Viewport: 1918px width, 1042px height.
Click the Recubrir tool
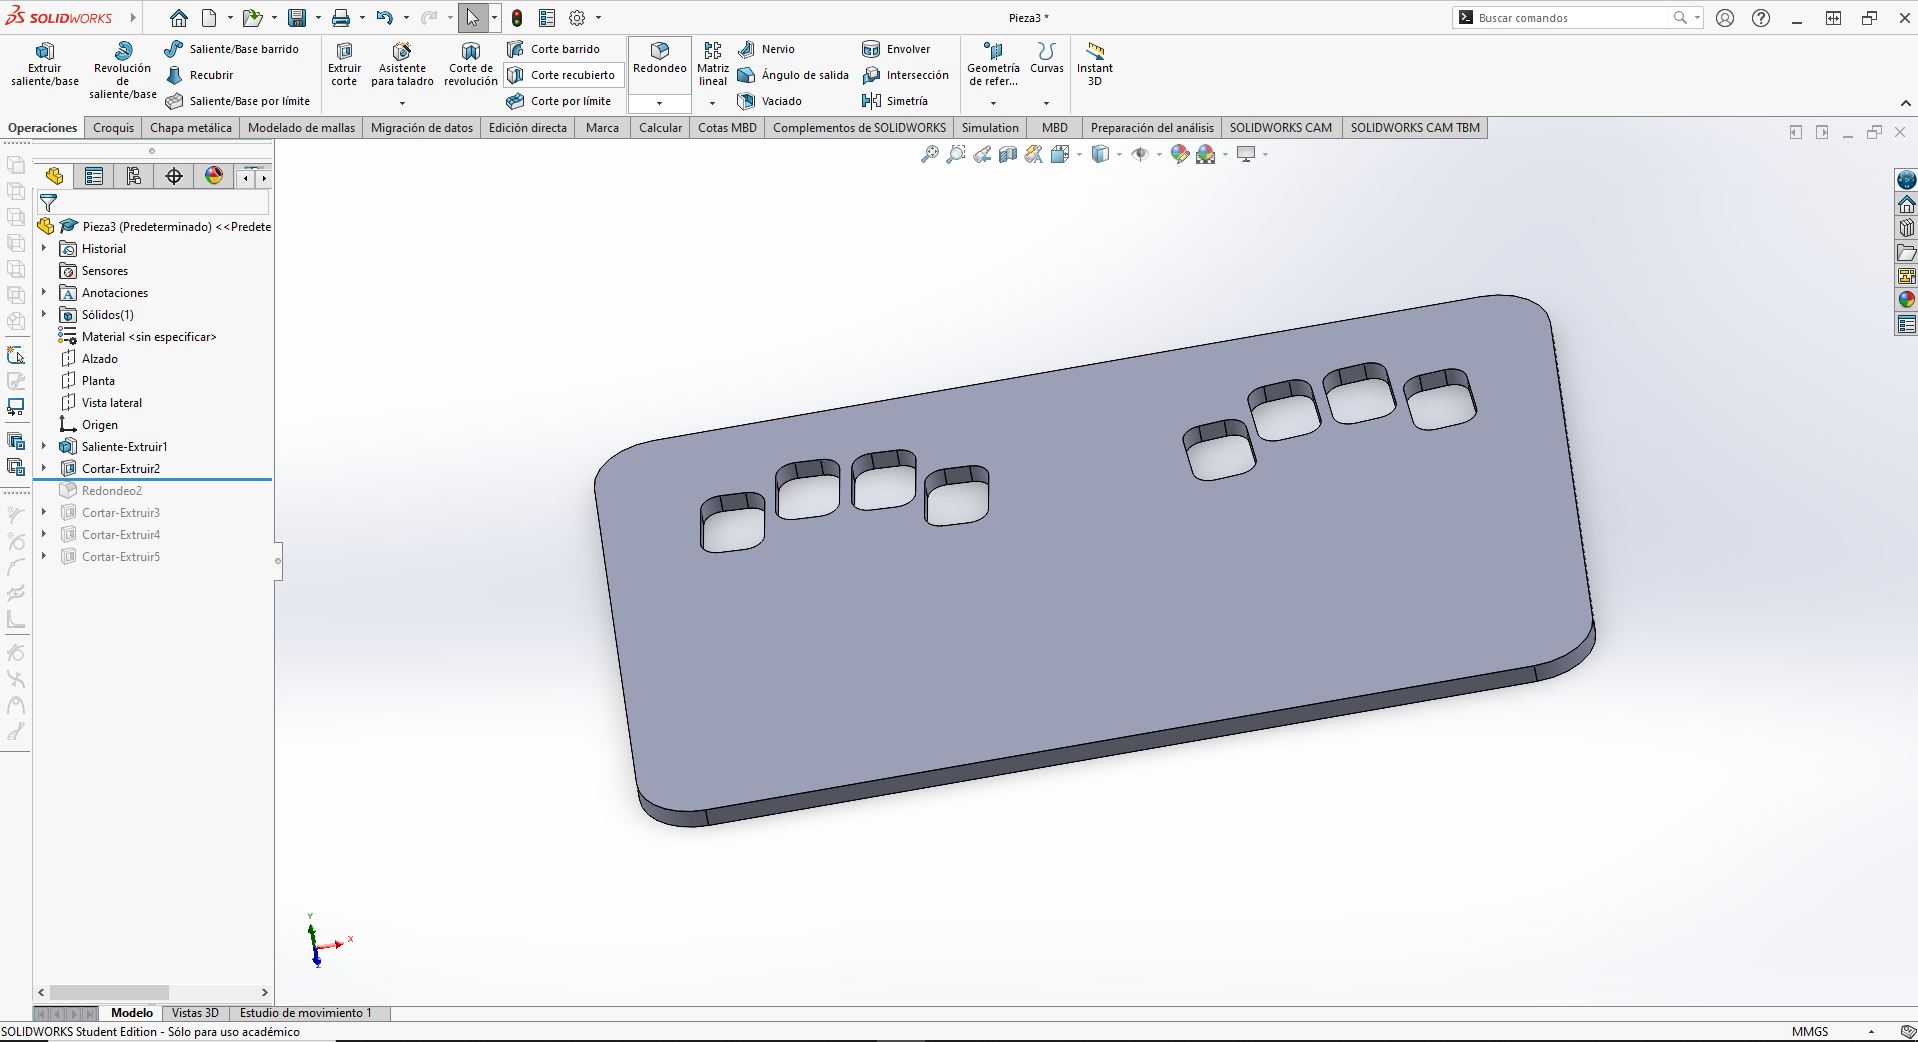click(199, 75)
